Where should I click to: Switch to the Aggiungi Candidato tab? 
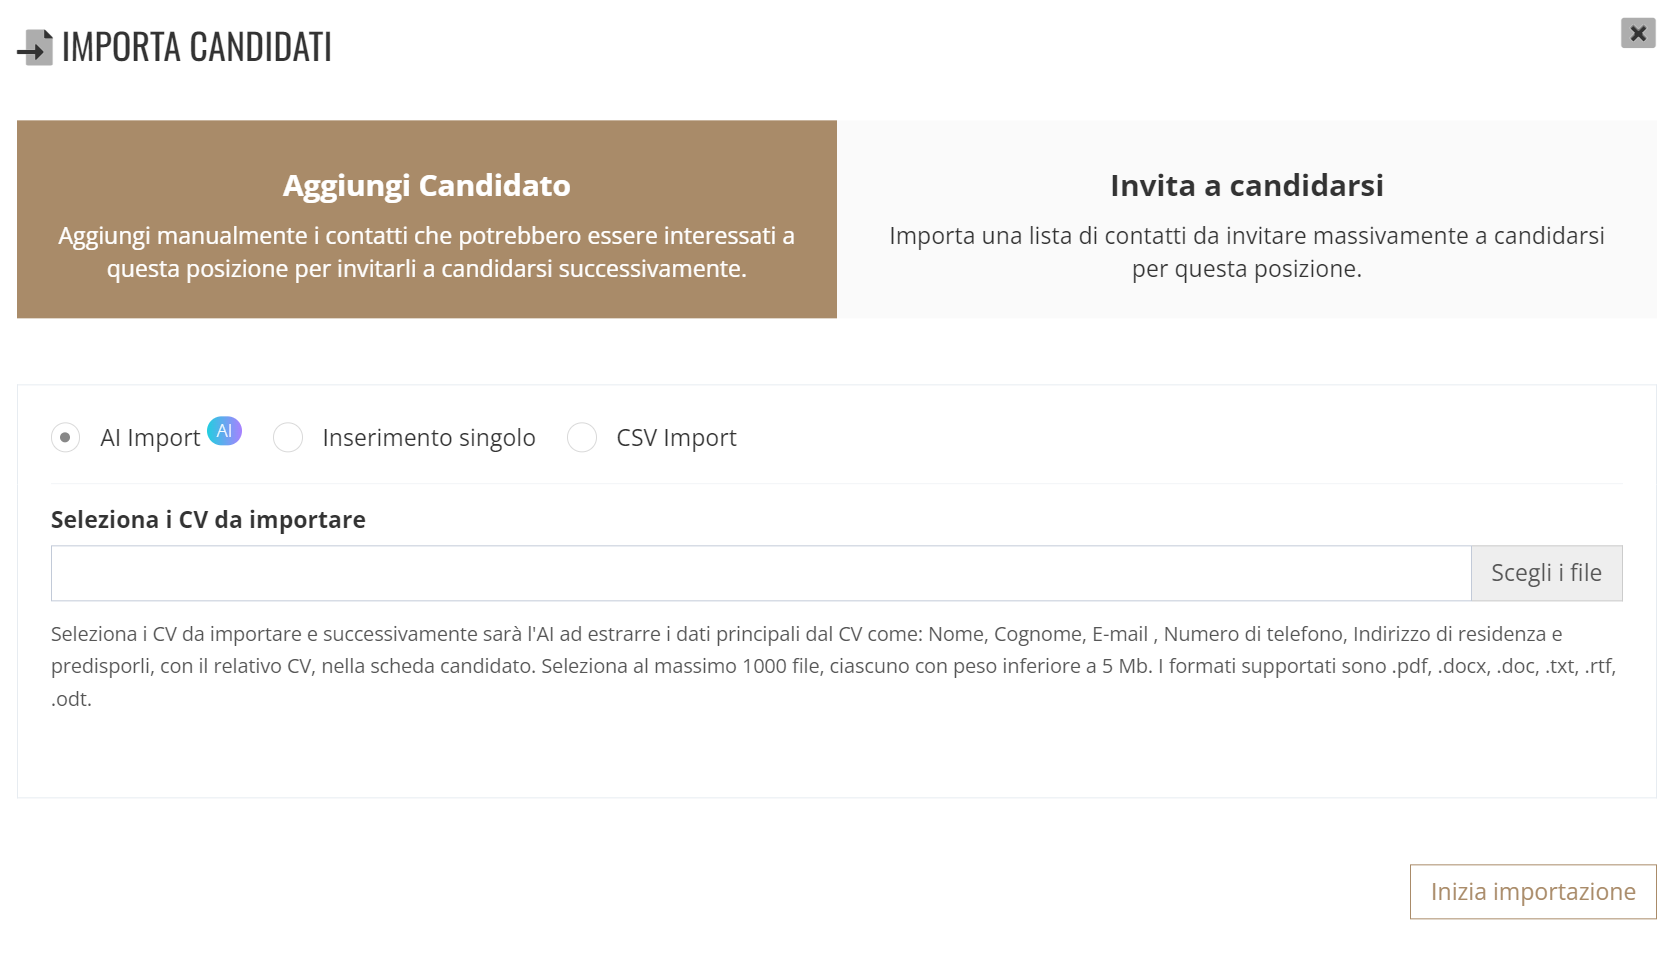(x=427, y=219)
